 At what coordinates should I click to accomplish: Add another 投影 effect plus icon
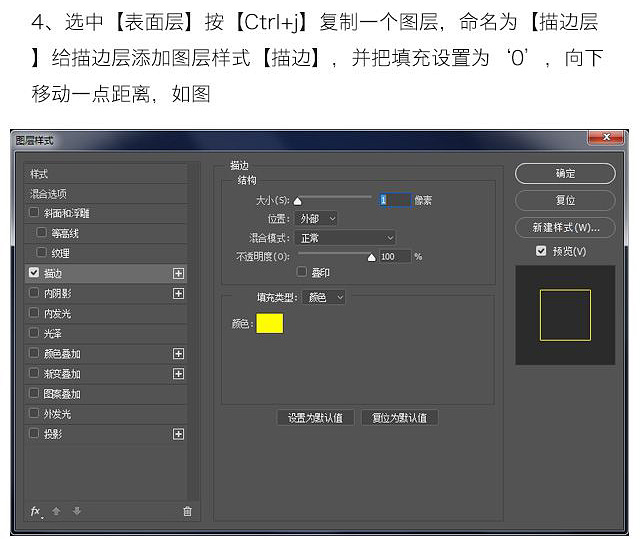coord(178,434)
